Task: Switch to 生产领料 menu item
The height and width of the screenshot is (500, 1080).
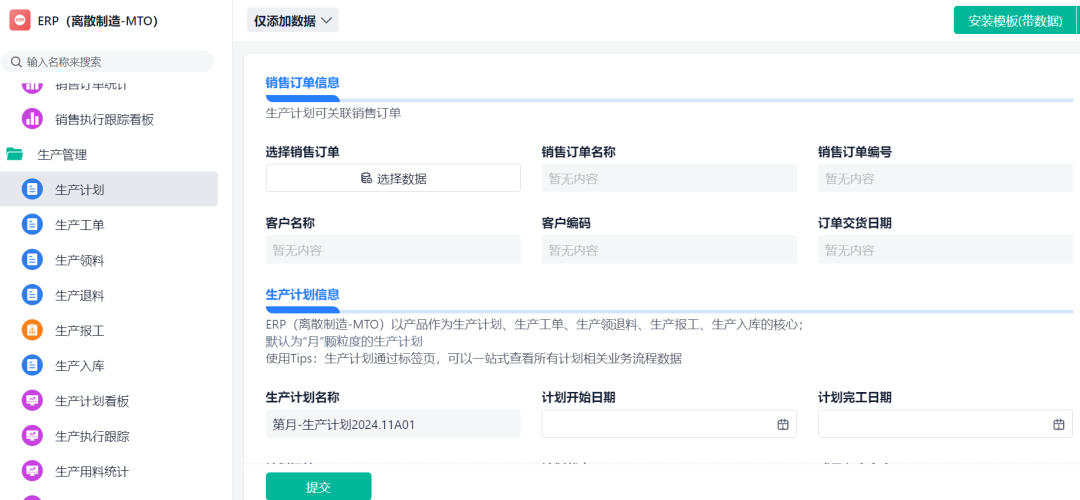Action: tap(80, 260)
